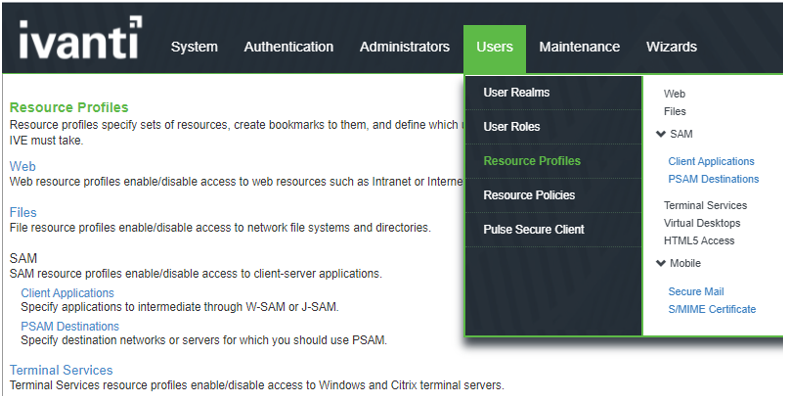Click PSAM Destinations in the flyout submenu

714,179
